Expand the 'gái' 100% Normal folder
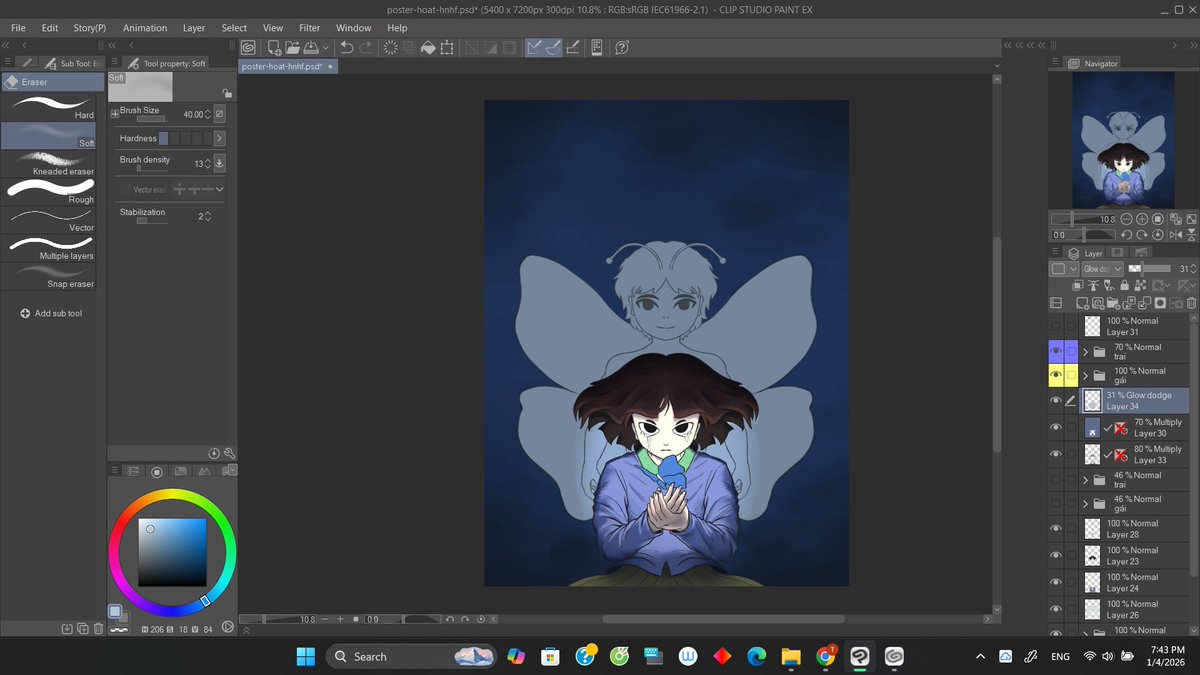 (1086, 376)
